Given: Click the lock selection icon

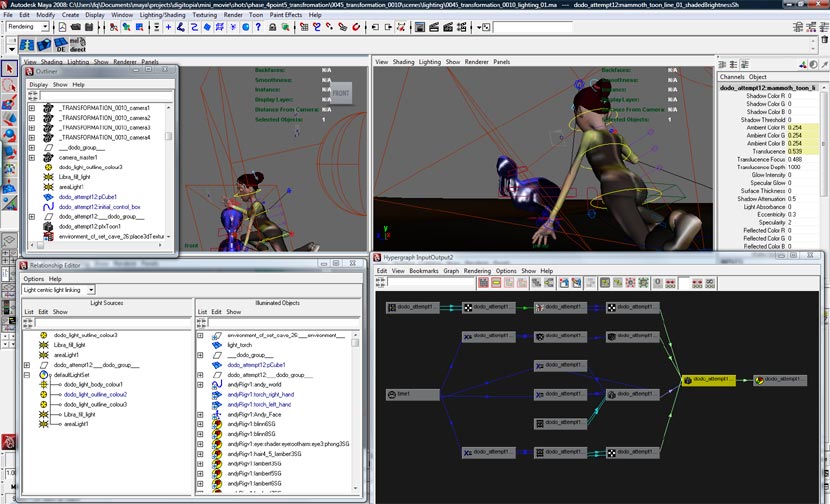Looking at the screenshot, I should (272, 27).
